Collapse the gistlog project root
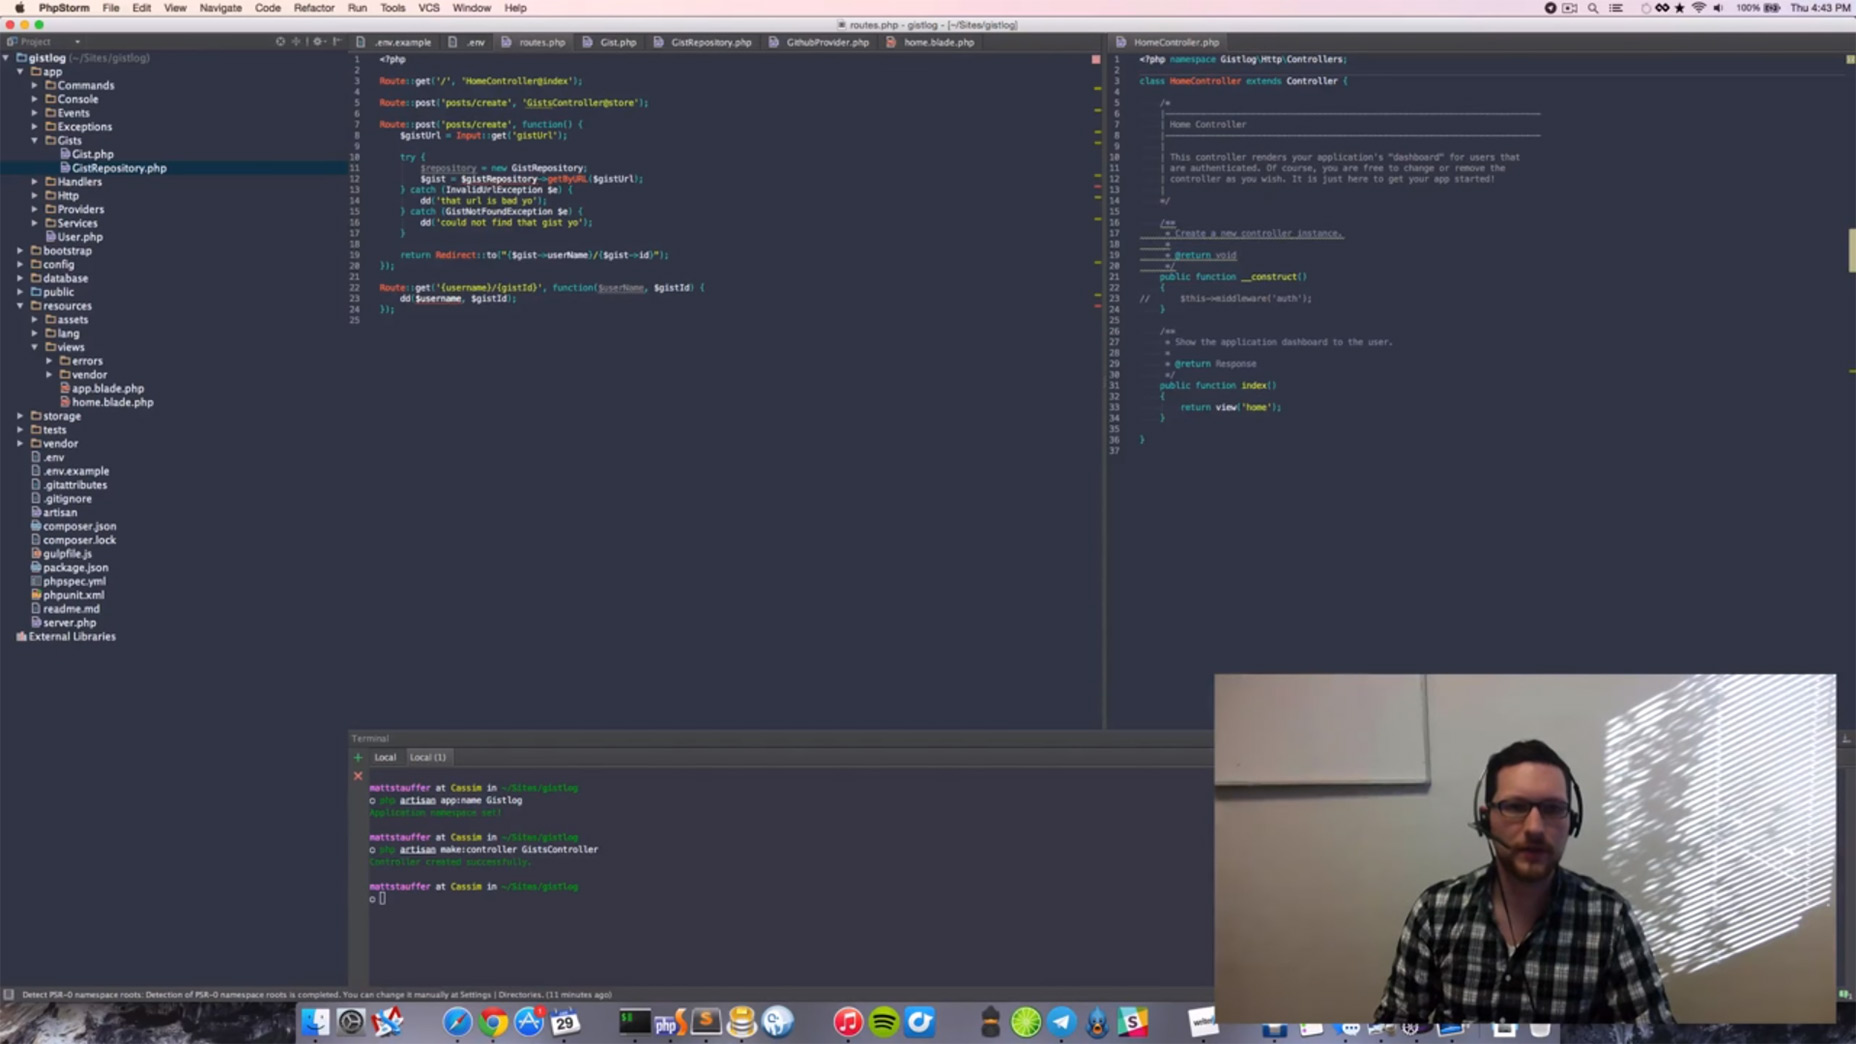The image size is (1856, 1044). pos(7,58)
